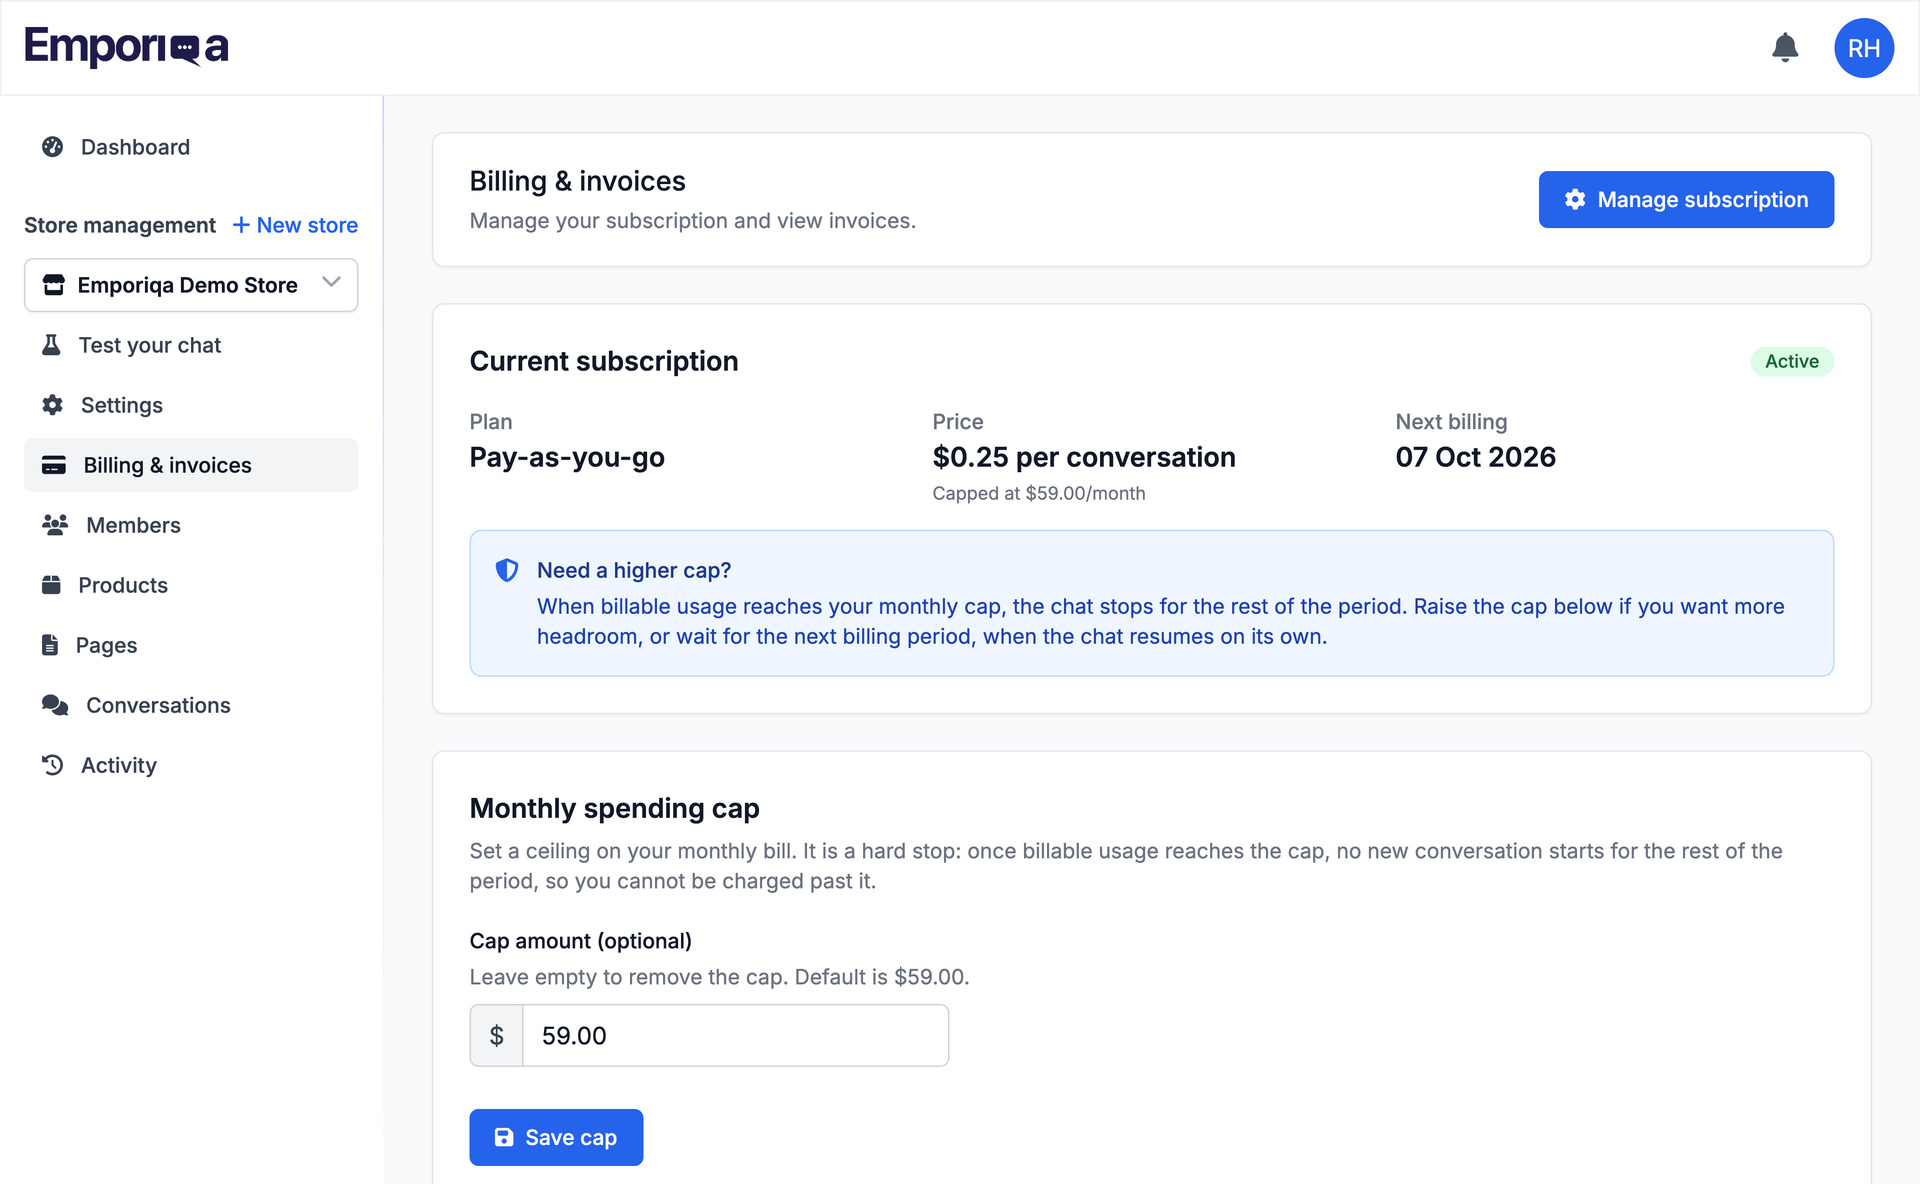Click the Pay-as-you-go plan text
Image resolution: width=1920 pixels, height=1184 pixels.
[x=567, y=457]
